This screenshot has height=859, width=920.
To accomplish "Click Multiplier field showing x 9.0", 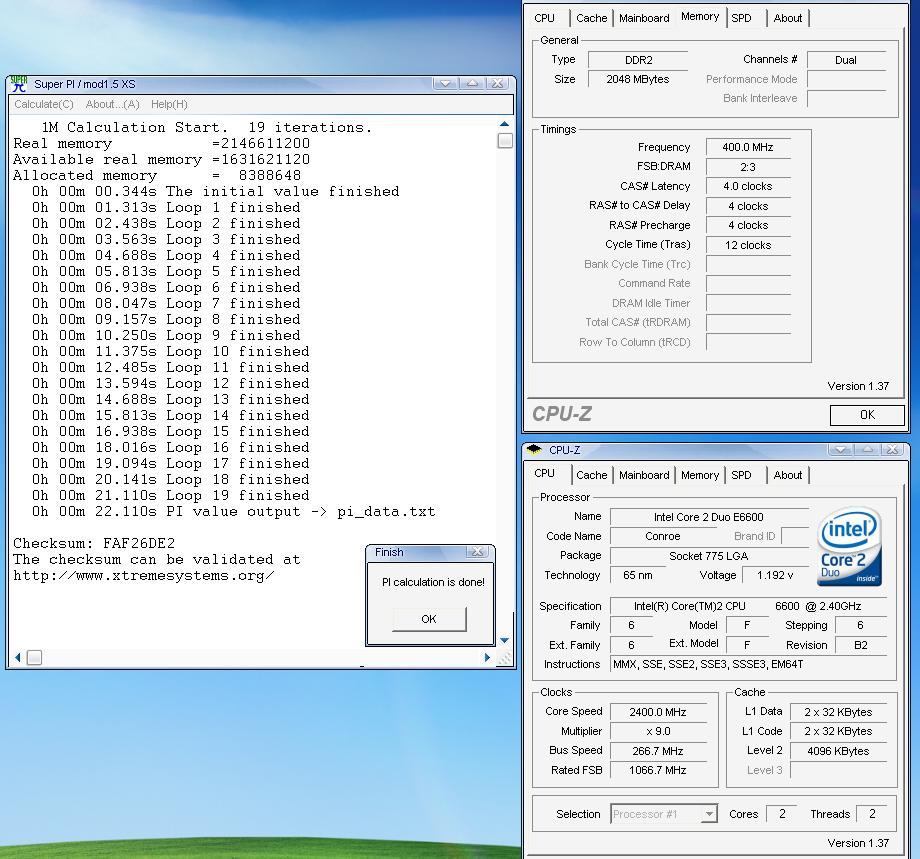I will (658, 731).
